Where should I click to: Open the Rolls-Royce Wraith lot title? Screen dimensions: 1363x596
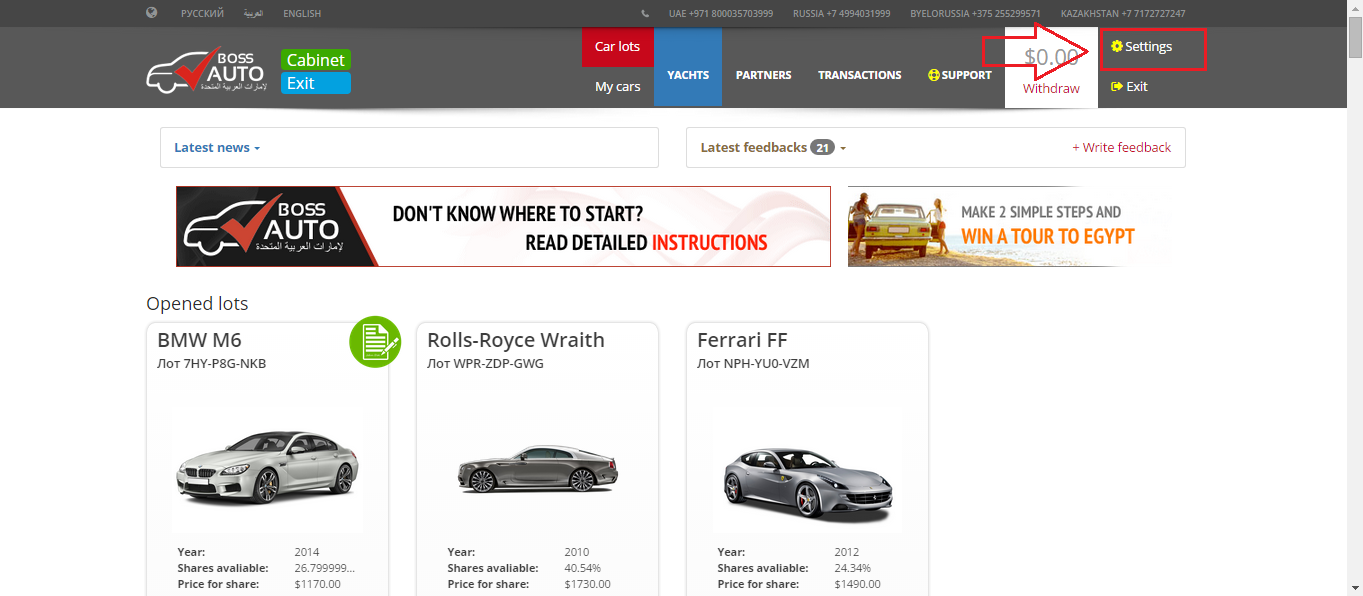[516, 340]
